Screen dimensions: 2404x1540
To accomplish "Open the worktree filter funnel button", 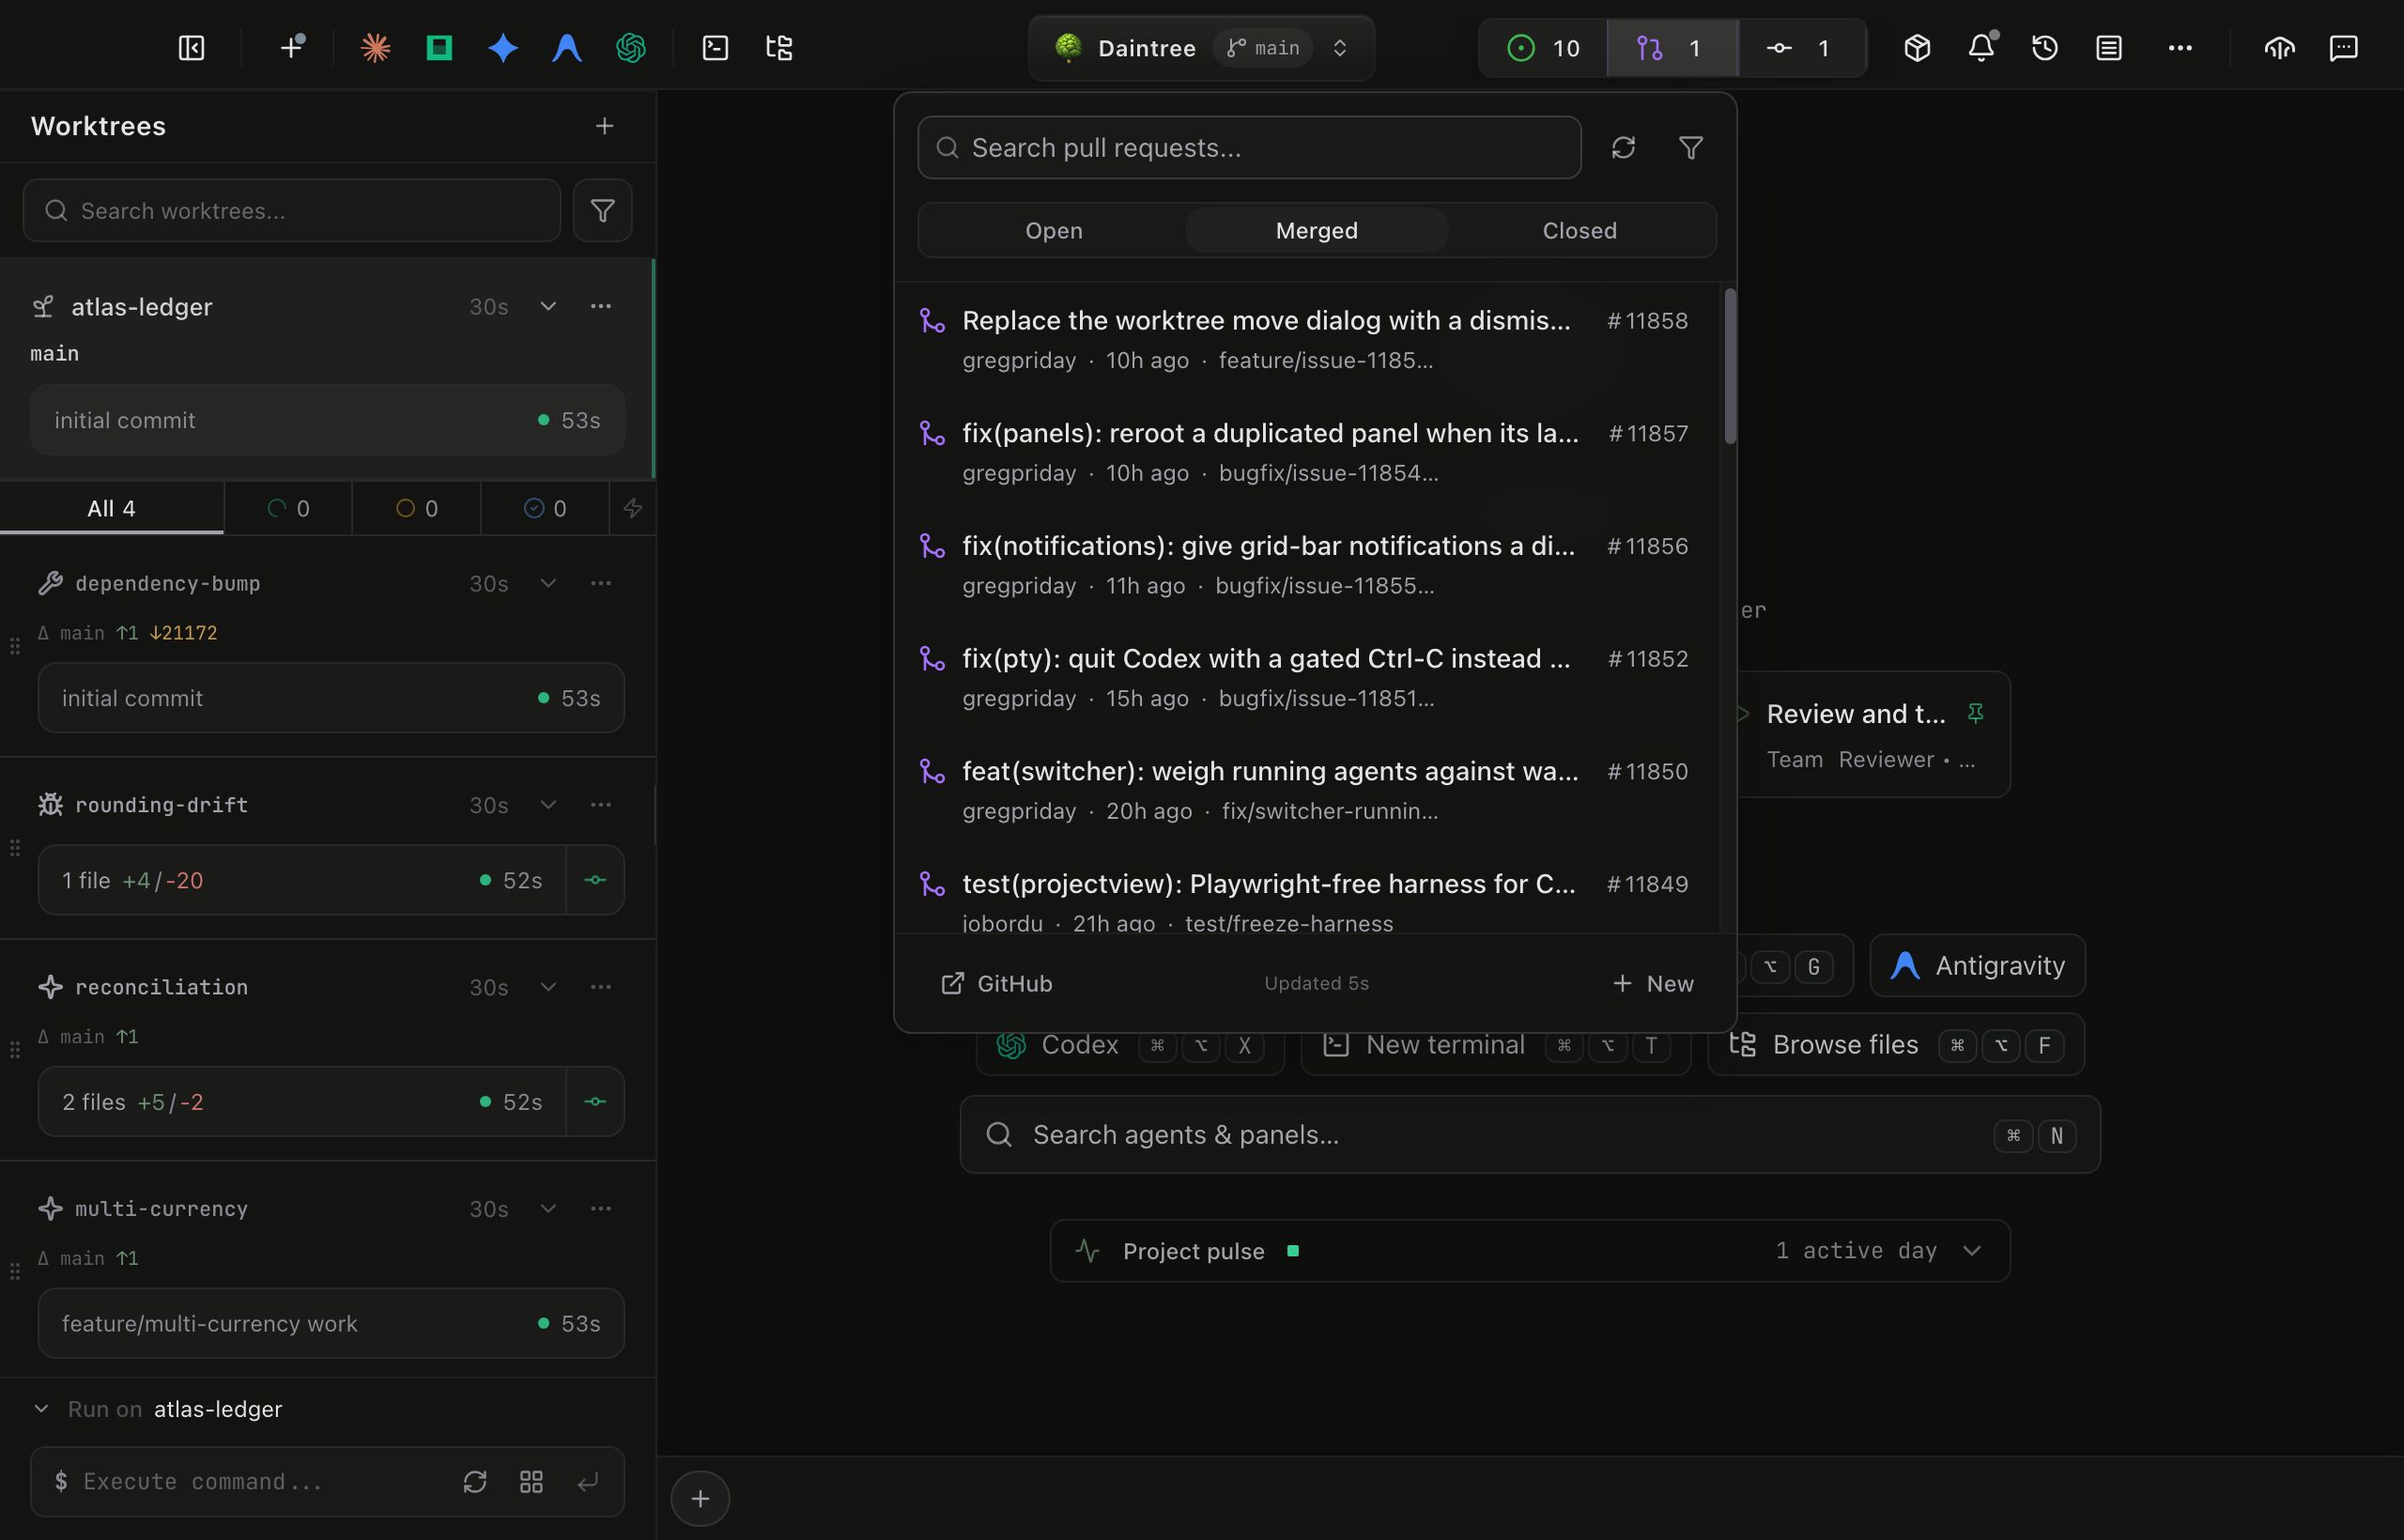I will (x=602, y=210).
